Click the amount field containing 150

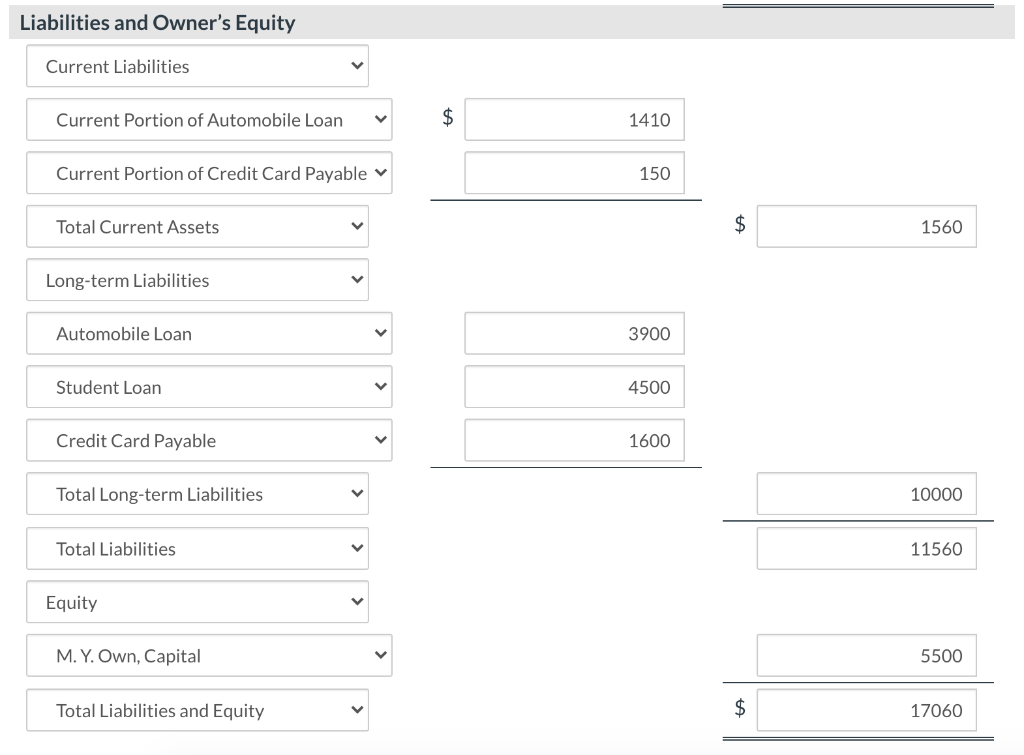(x=575, y=173)
